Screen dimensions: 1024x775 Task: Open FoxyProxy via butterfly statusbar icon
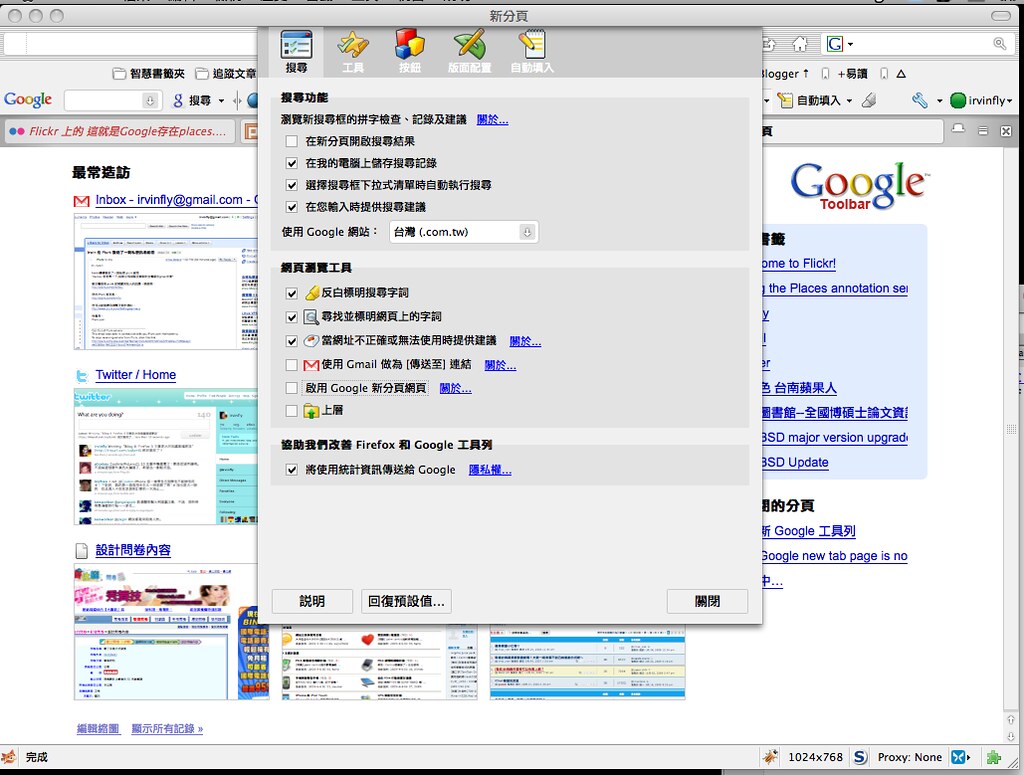(959, 757)
